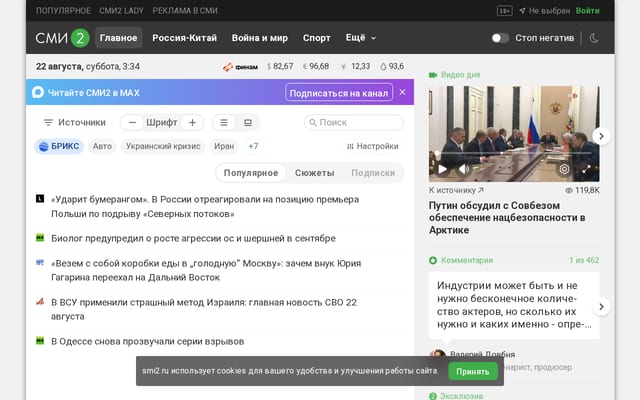The width and height of the screenshot is (640, 400).
Task: Click the 'Войти' login link
Action: (x=587, y=11)
